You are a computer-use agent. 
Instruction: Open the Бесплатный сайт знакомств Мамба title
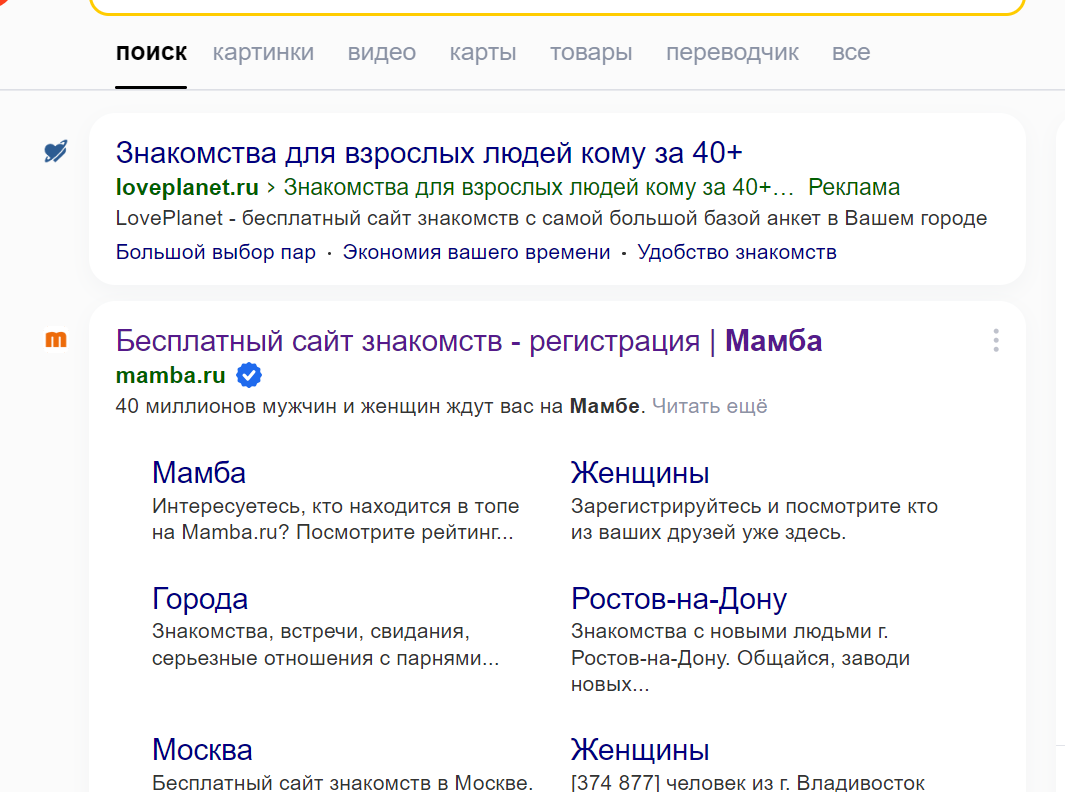pyautogui.click(x=469, y=341)
